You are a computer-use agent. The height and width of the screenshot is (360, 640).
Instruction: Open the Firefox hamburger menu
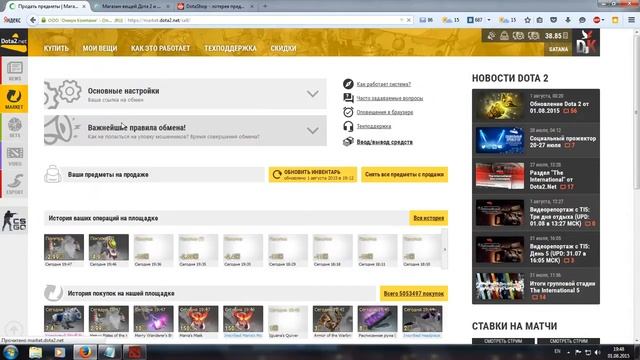tap(631, 20)
